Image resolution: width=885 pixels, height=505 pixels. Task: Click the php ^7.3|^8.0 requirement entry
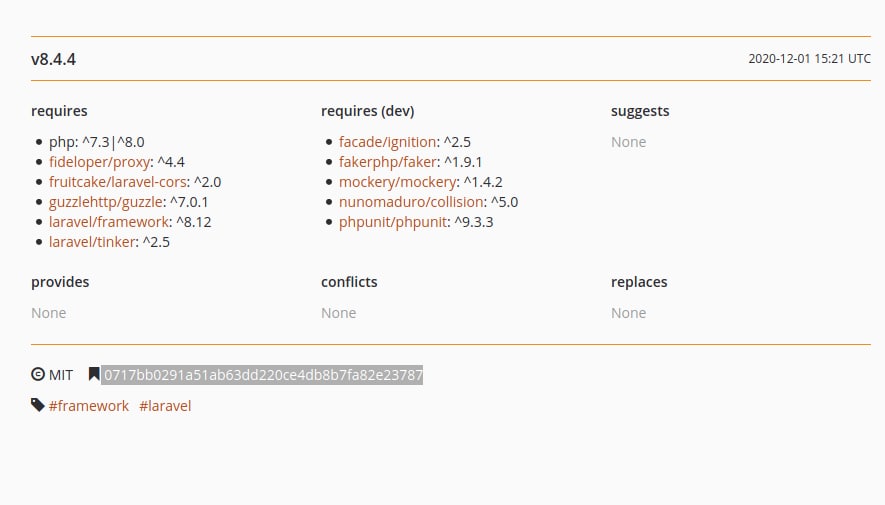(97, 142)
